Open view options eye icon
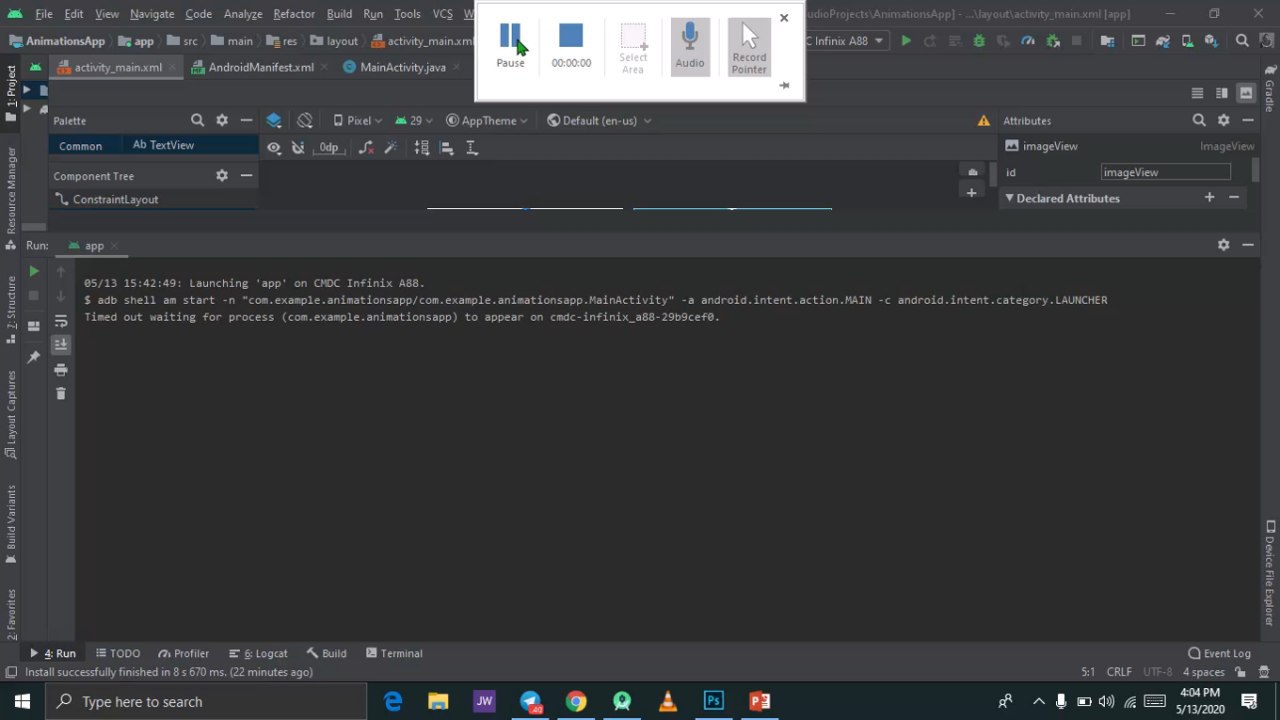The width and height of the screenshot is (1280, 720). [274, 148]
